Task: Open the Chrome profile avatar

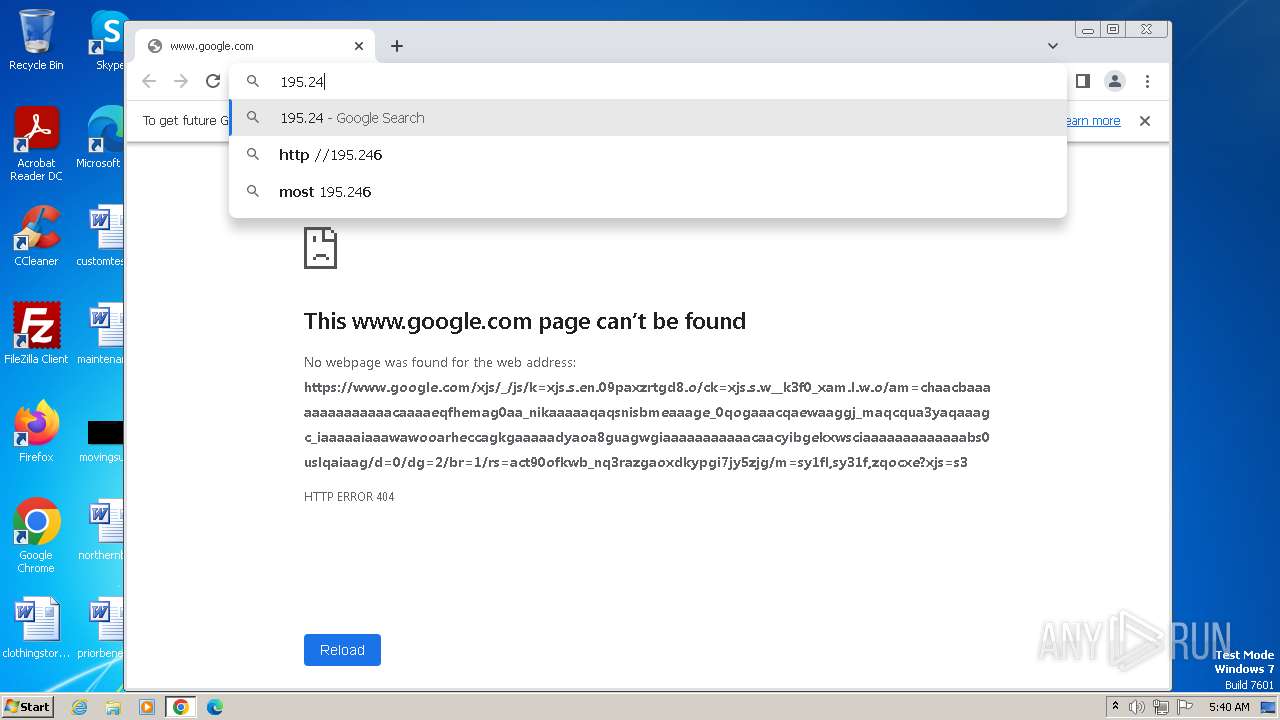Action: (x=1115, y=81)
